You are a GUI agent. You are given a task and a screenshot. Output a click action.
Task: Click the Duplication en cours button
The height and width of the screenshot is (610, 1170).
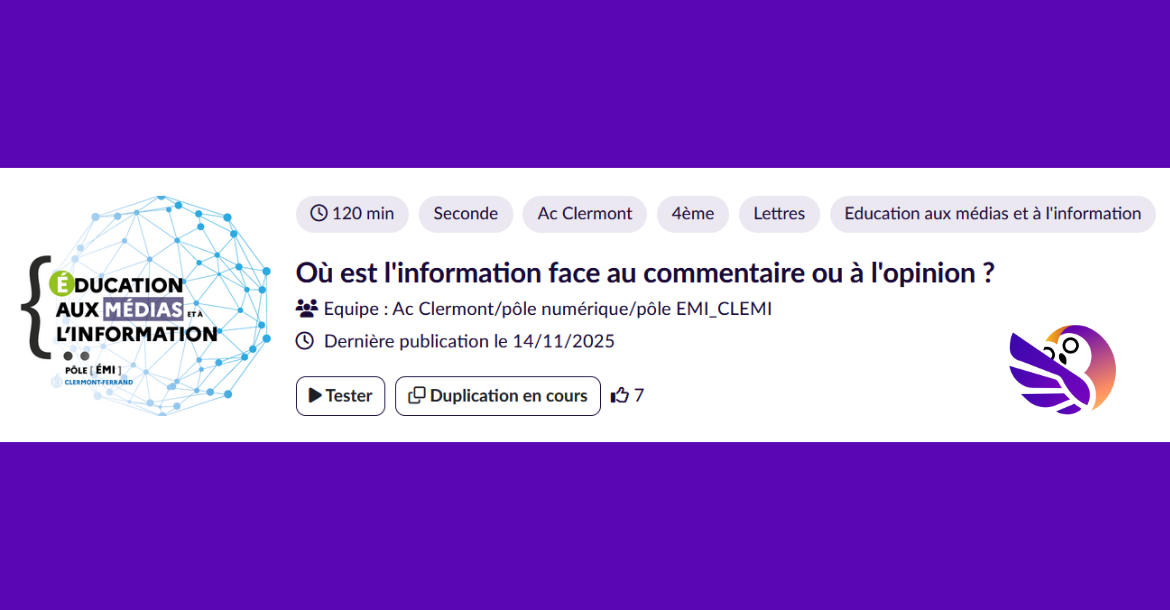click(x=497, y=395)
